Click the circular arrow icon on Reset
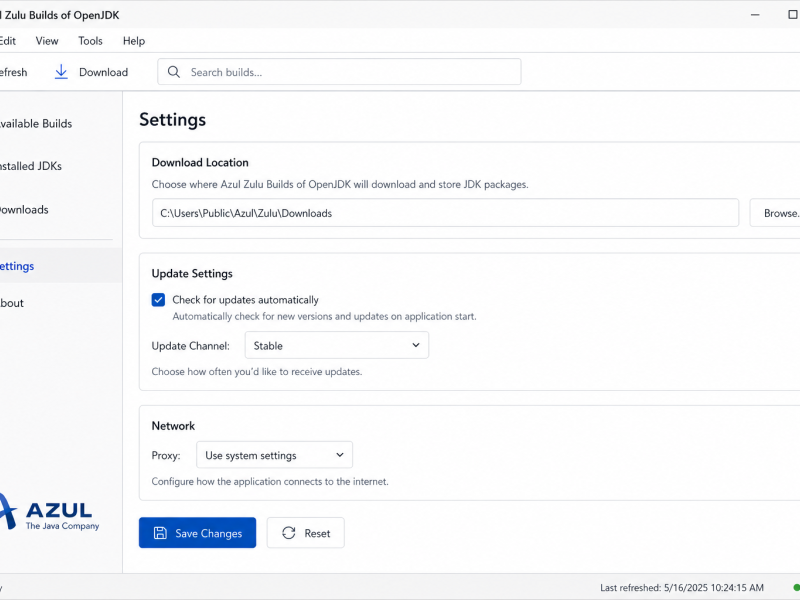 [x=289, y=533]
